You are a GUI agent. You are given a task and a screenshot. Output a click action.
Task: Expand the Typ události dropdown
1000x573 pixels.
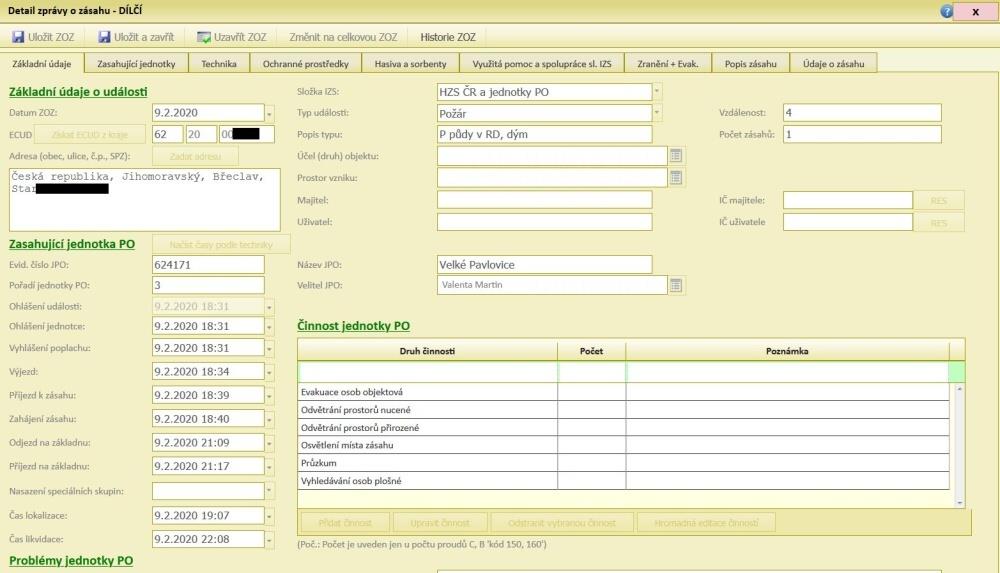[x=656, y=114]
